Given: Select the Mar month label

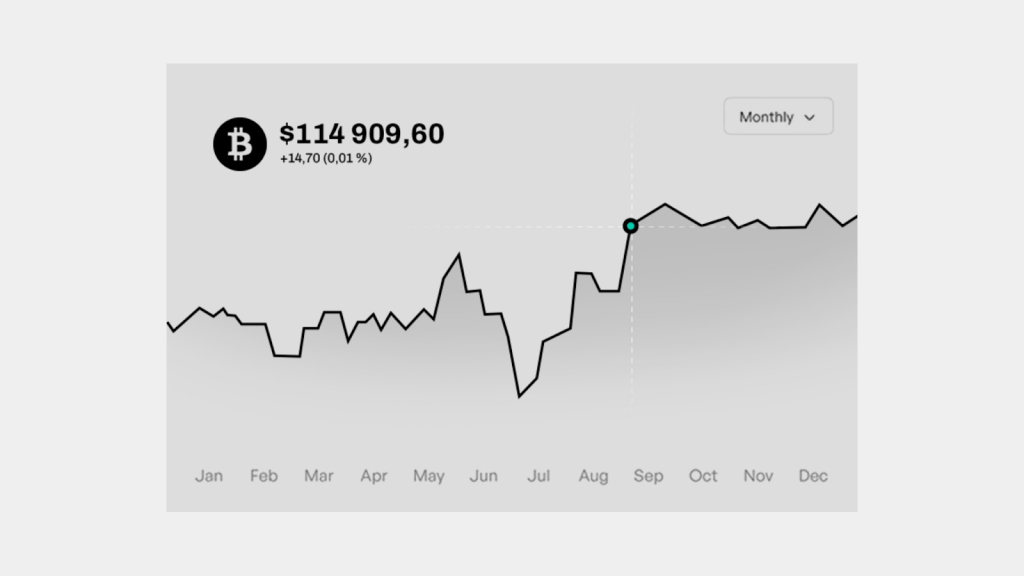Looking at the screenshot, I should pyautogui.click(x=319, y=476).
